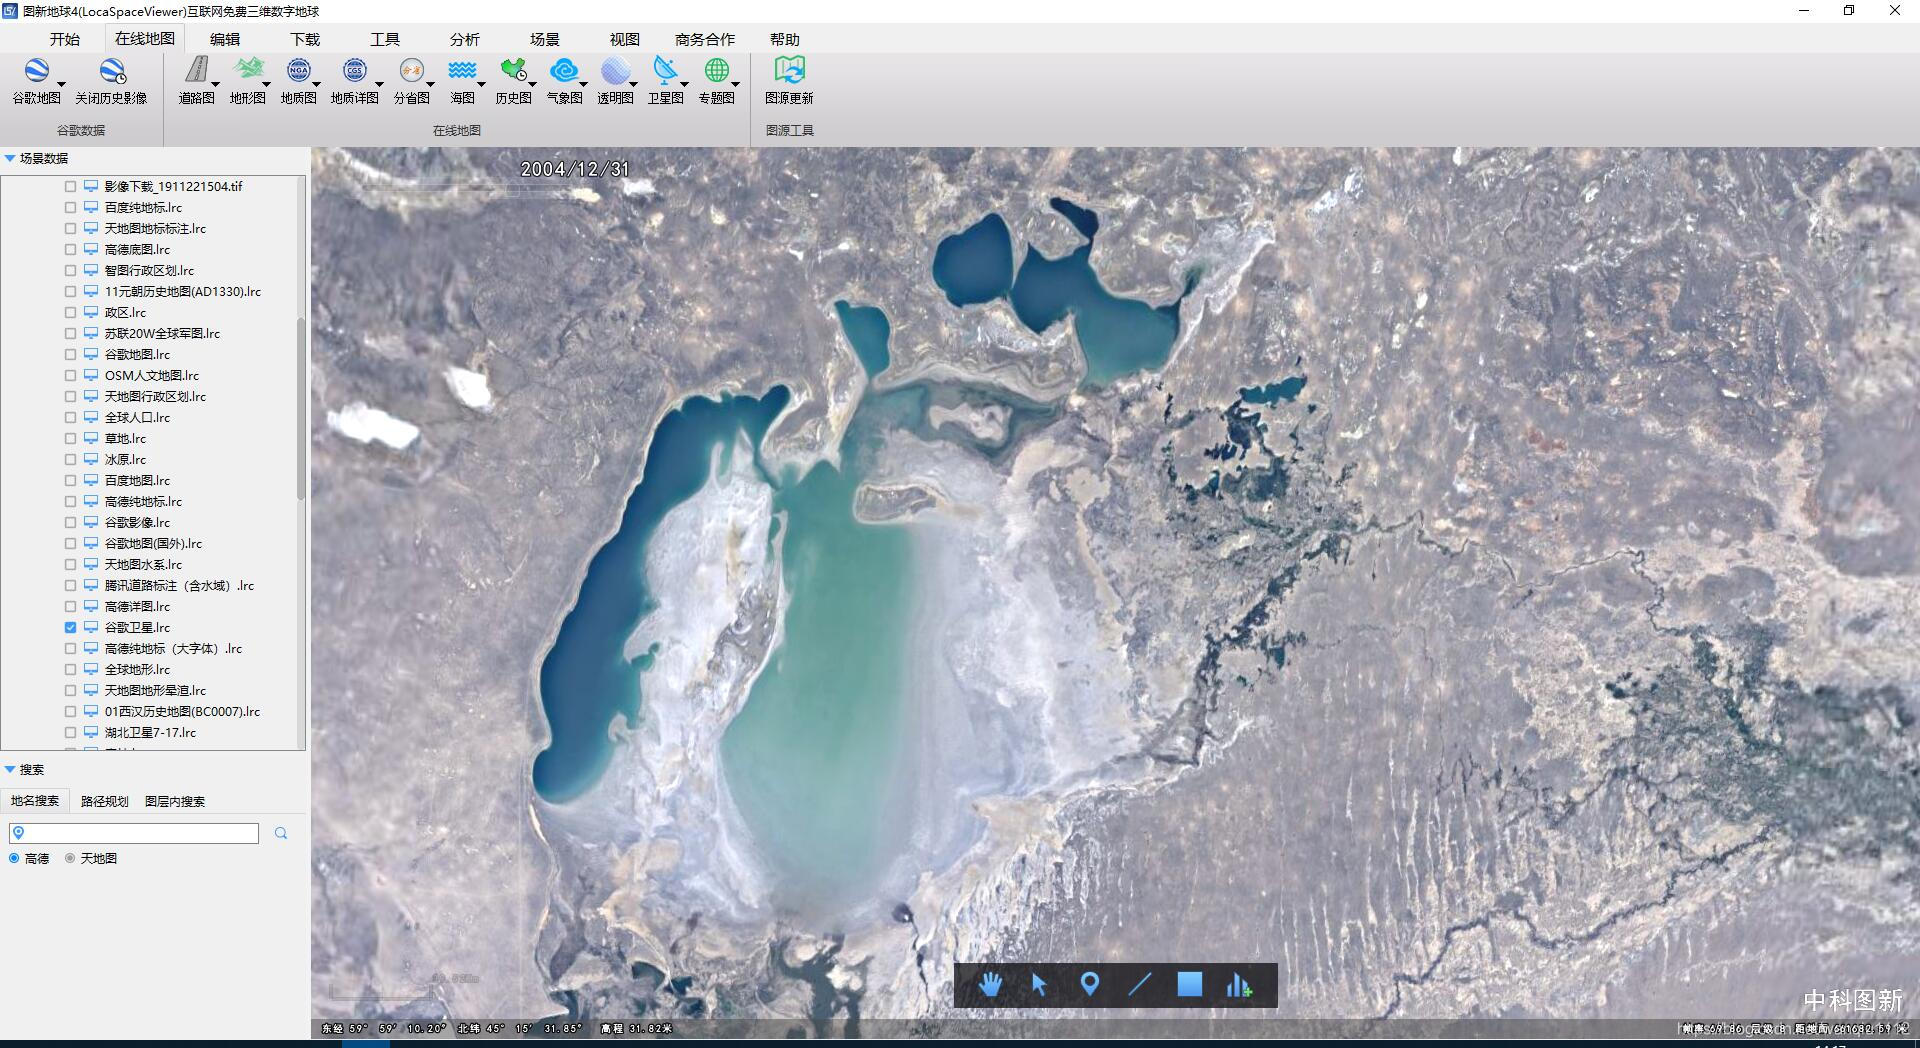The width and height of the screenshot is (1920, 1048).
Task: Enable the 全球地形.lrc layer checkbox
Action: tap(70, 669)
